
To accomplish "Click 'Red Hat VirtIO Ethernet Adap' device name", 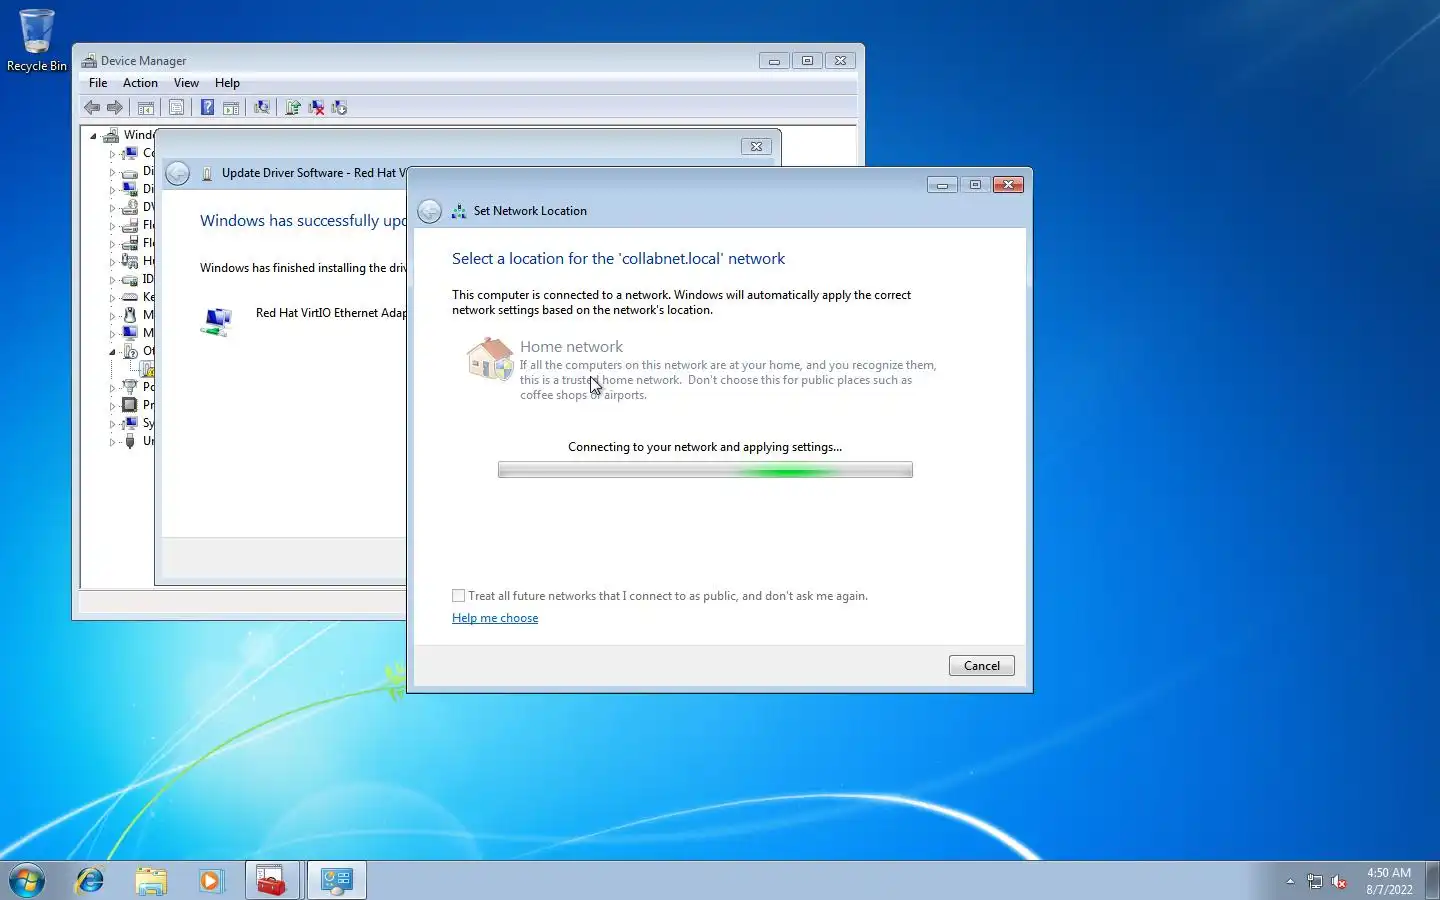I will click(331, 313).
